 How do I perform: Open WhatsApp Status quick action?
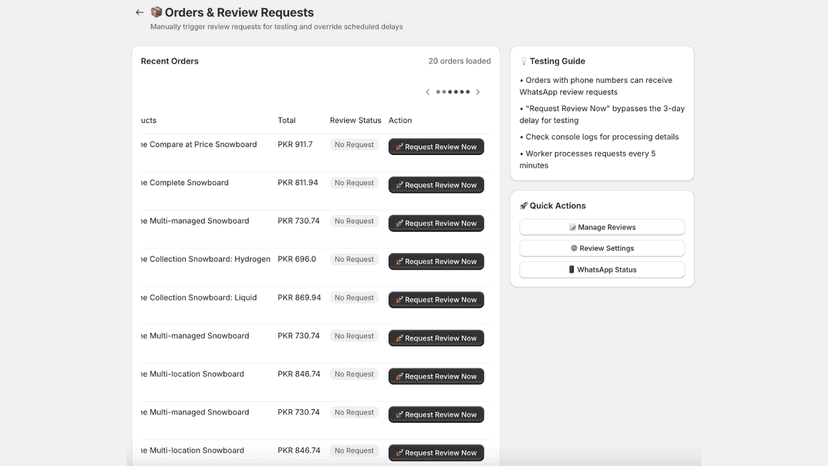pyautogui.click(x=602, y=269)
